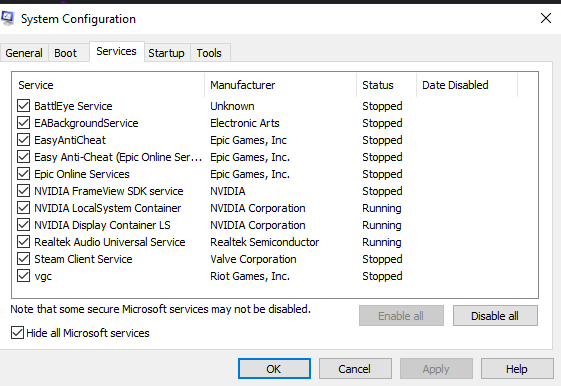Select the vgc service name

pyautogui.click(x=43, y=276)
